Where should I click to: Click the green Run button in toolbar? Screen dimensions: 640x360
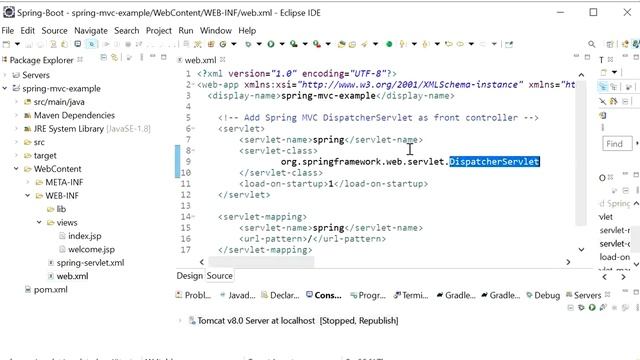pos(271,44)
